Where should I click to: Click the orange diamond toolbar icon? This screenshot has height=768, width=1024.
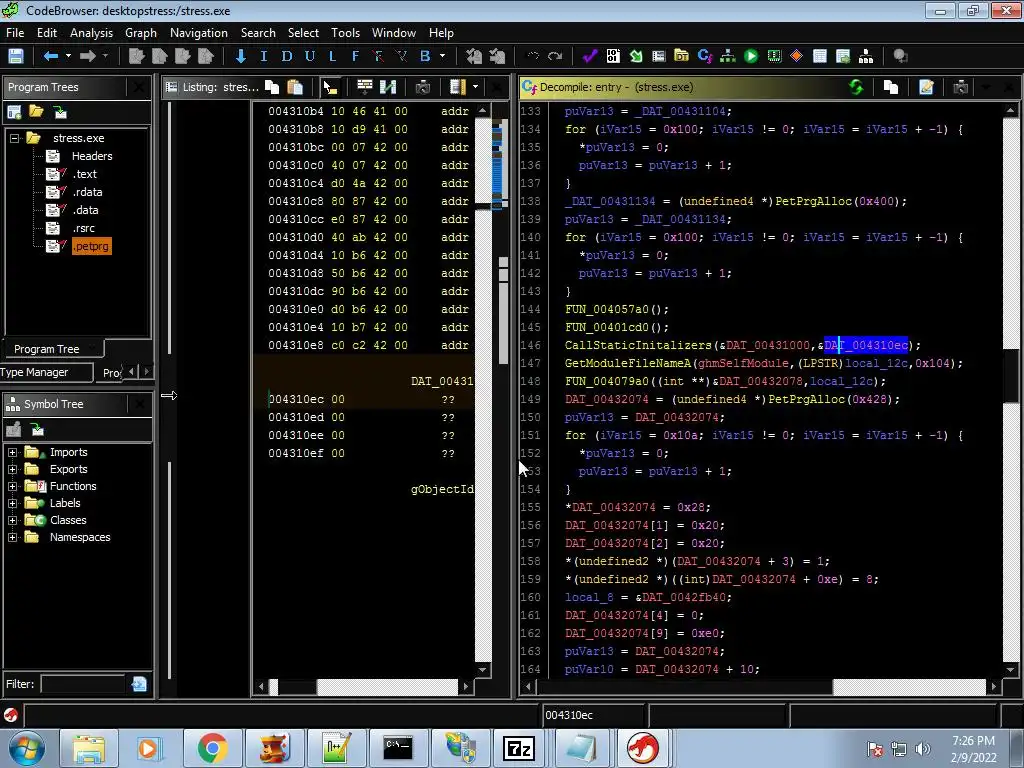point(796,56)
